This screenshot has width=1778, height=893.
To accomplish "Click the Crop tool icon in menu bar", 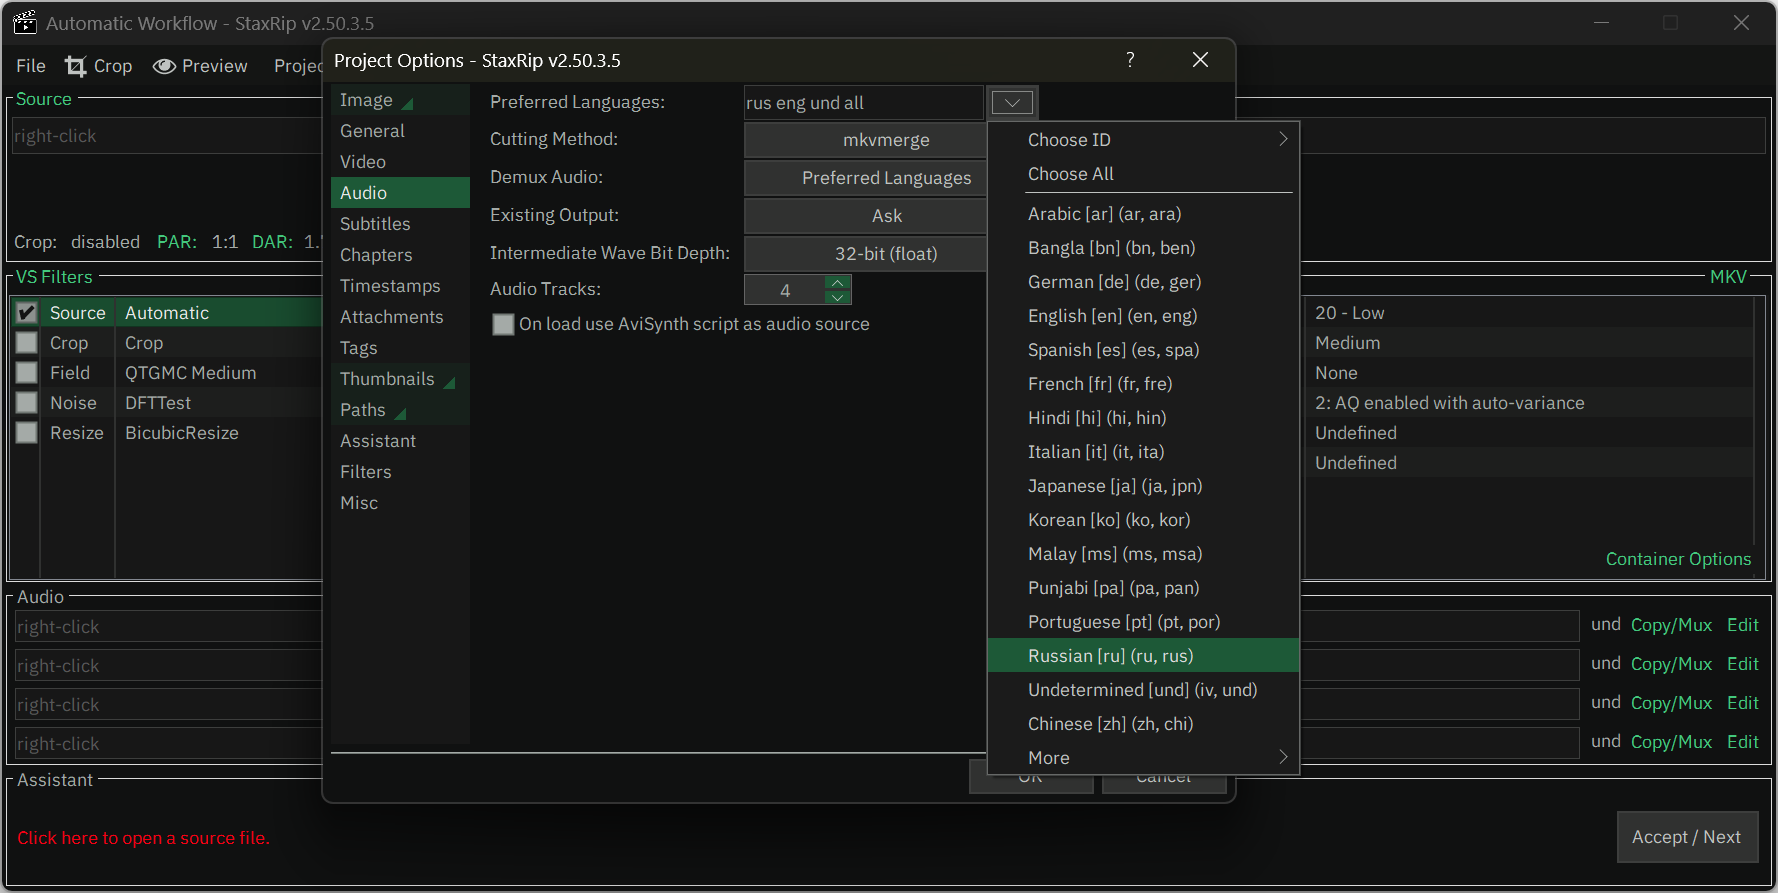I will tap(76, 66).
